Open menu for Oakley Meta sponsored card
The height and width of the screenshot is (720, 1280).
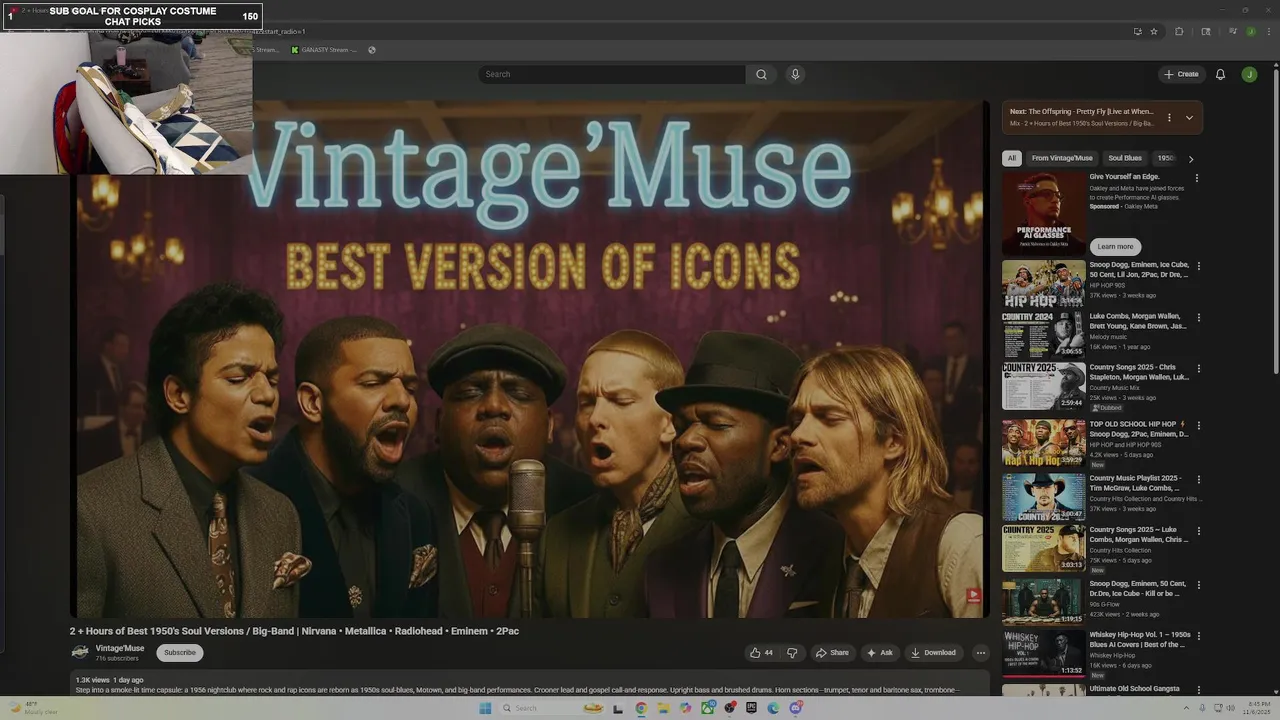pyautogui.click(x=1197, y=178)
